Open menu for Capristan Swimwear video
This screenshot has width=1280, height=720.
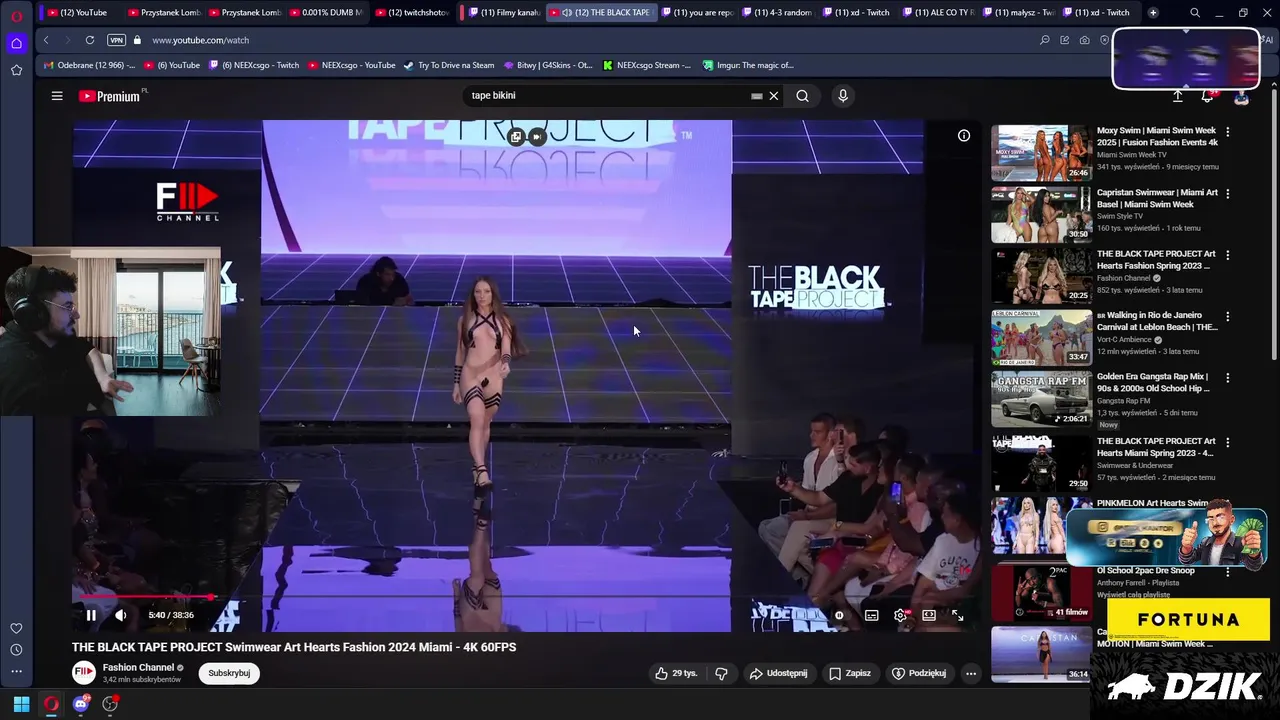click(x=1228, y=193)
